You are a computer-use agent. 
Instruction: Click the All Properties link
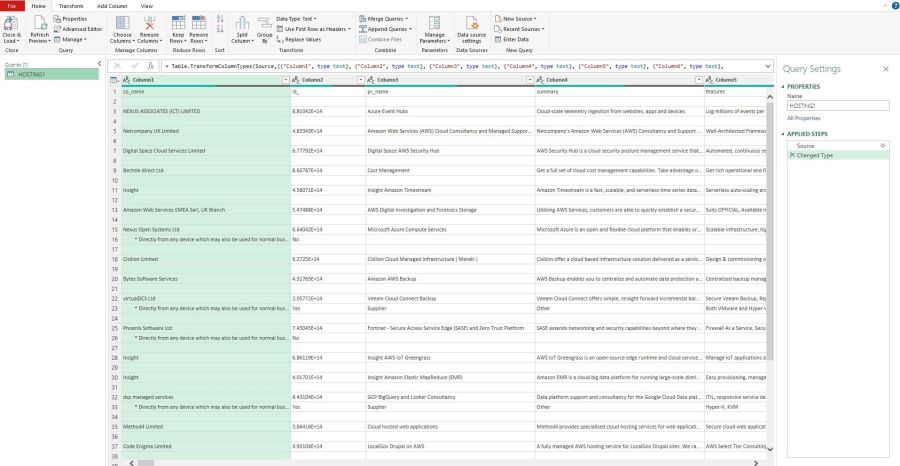(804, 118)
